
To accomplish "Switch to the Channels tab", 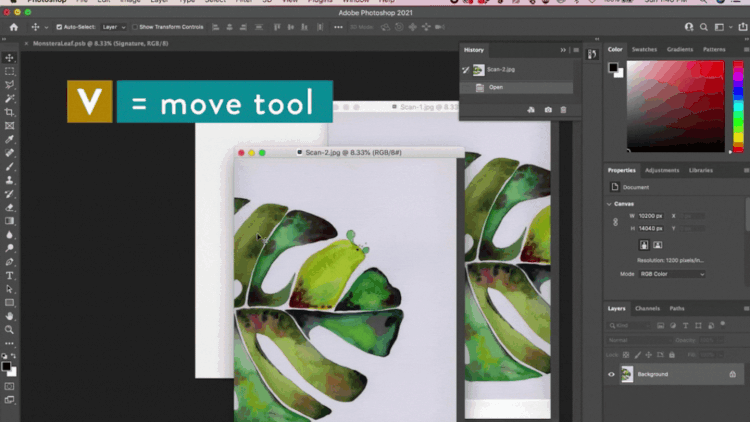I will coord(647,309).
